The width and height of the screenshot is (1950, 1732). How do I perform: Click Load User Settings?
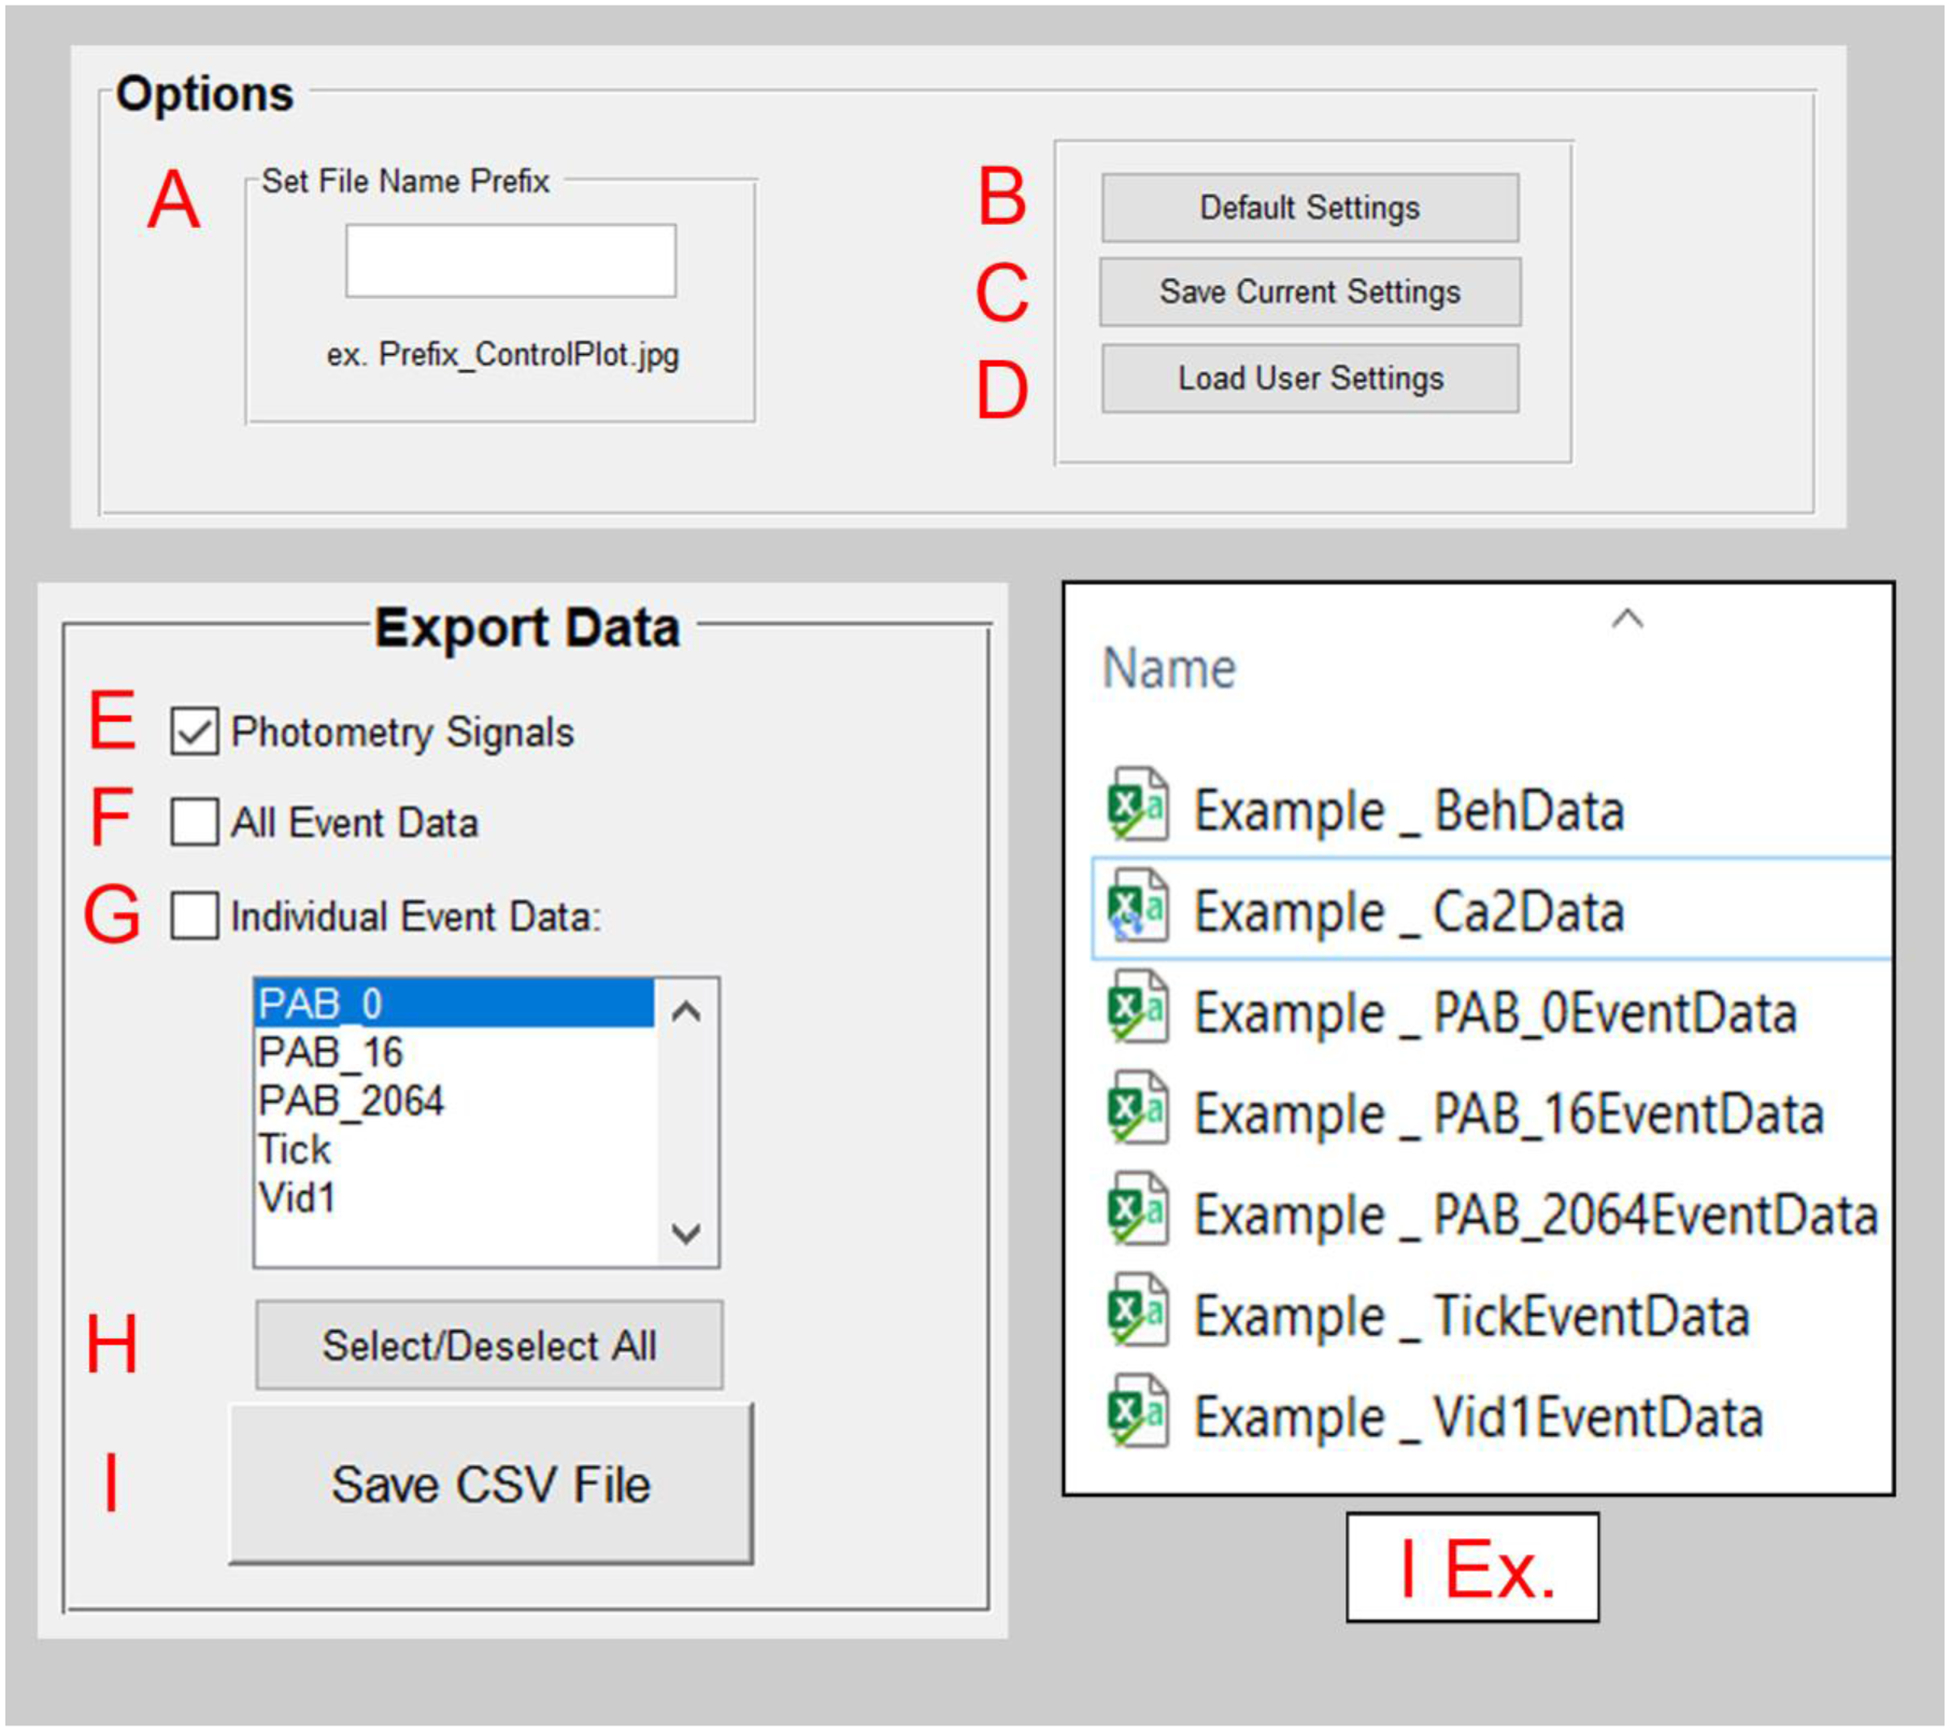tap(1310, 379)
